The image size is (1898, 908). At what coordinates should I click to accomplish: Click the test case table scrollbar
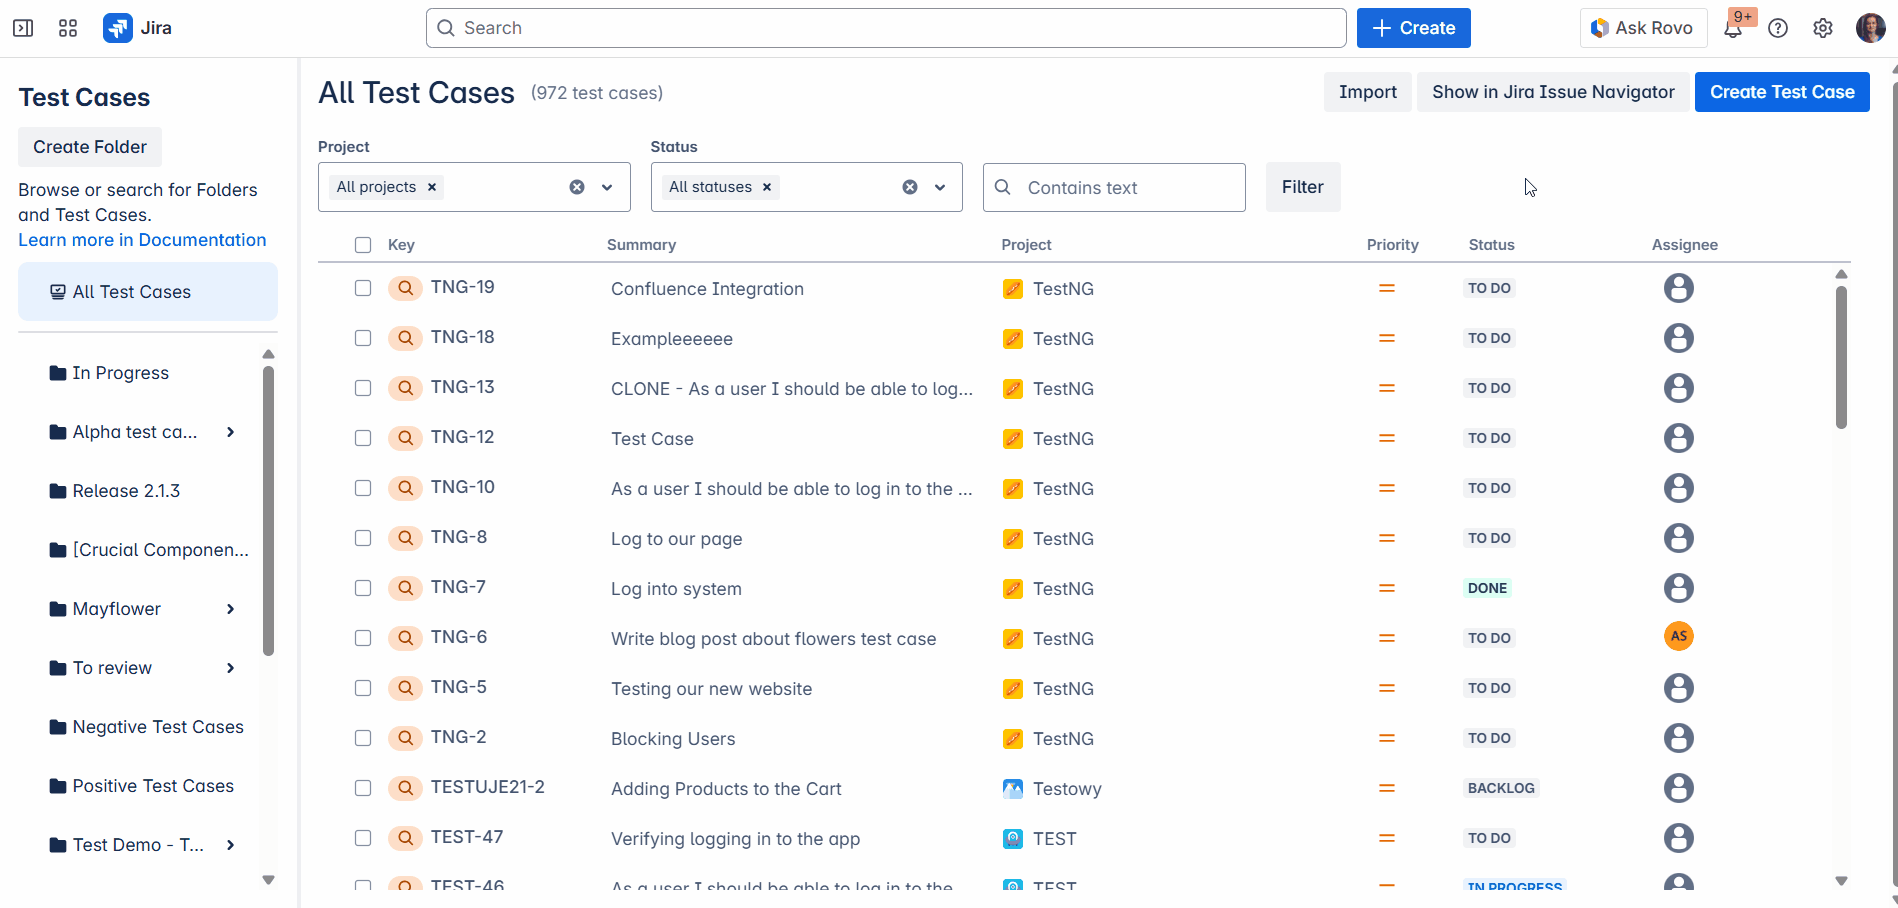[x=1841, y=358]
